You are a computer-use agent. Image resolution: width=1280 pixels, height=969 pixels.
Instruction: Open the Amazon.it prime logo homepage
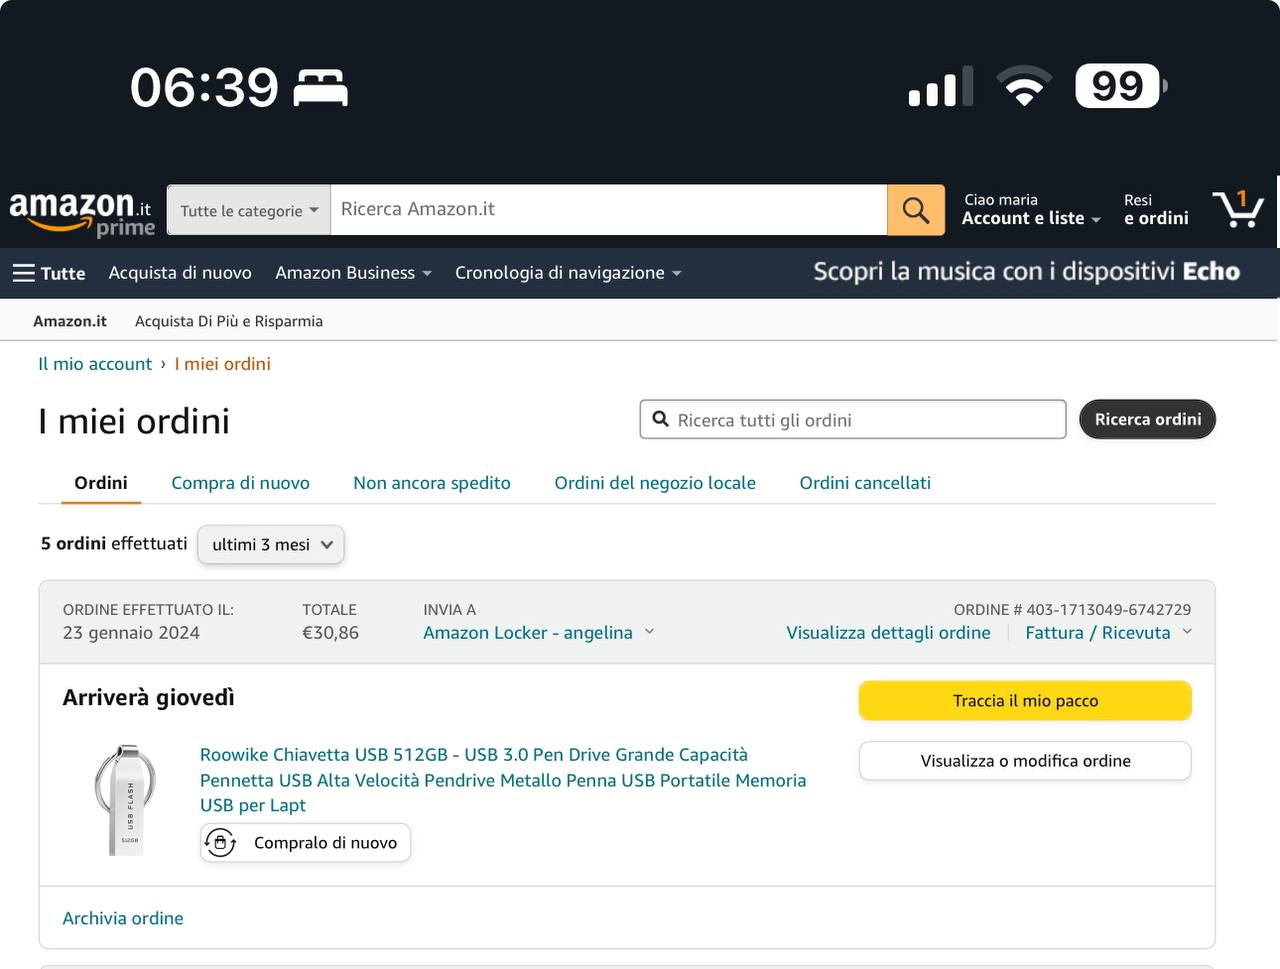(x=81, y=213)
